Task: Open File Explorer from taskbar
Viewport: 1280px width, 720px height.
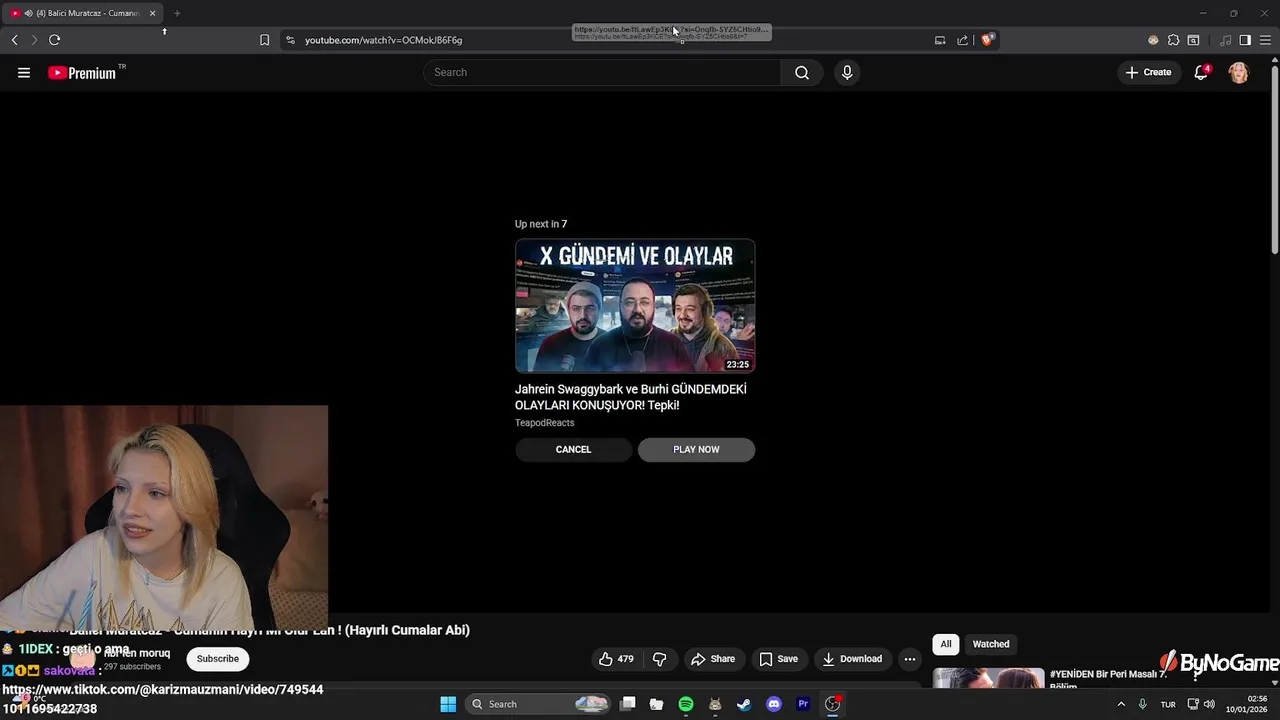Action: point(657,704)
